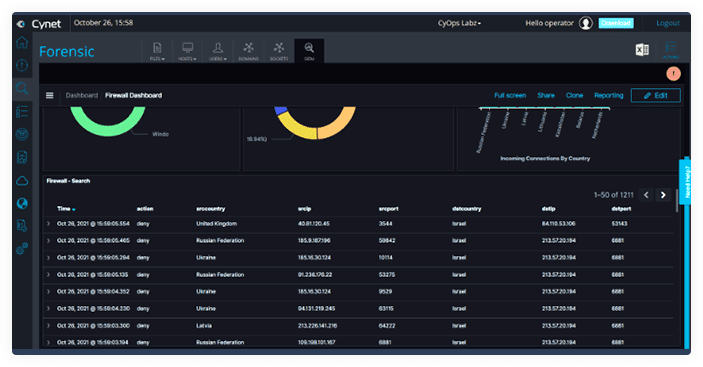703x367 pixels.
Task: Click the Latvia srccountry cell
Action: (x=204, y=326)
